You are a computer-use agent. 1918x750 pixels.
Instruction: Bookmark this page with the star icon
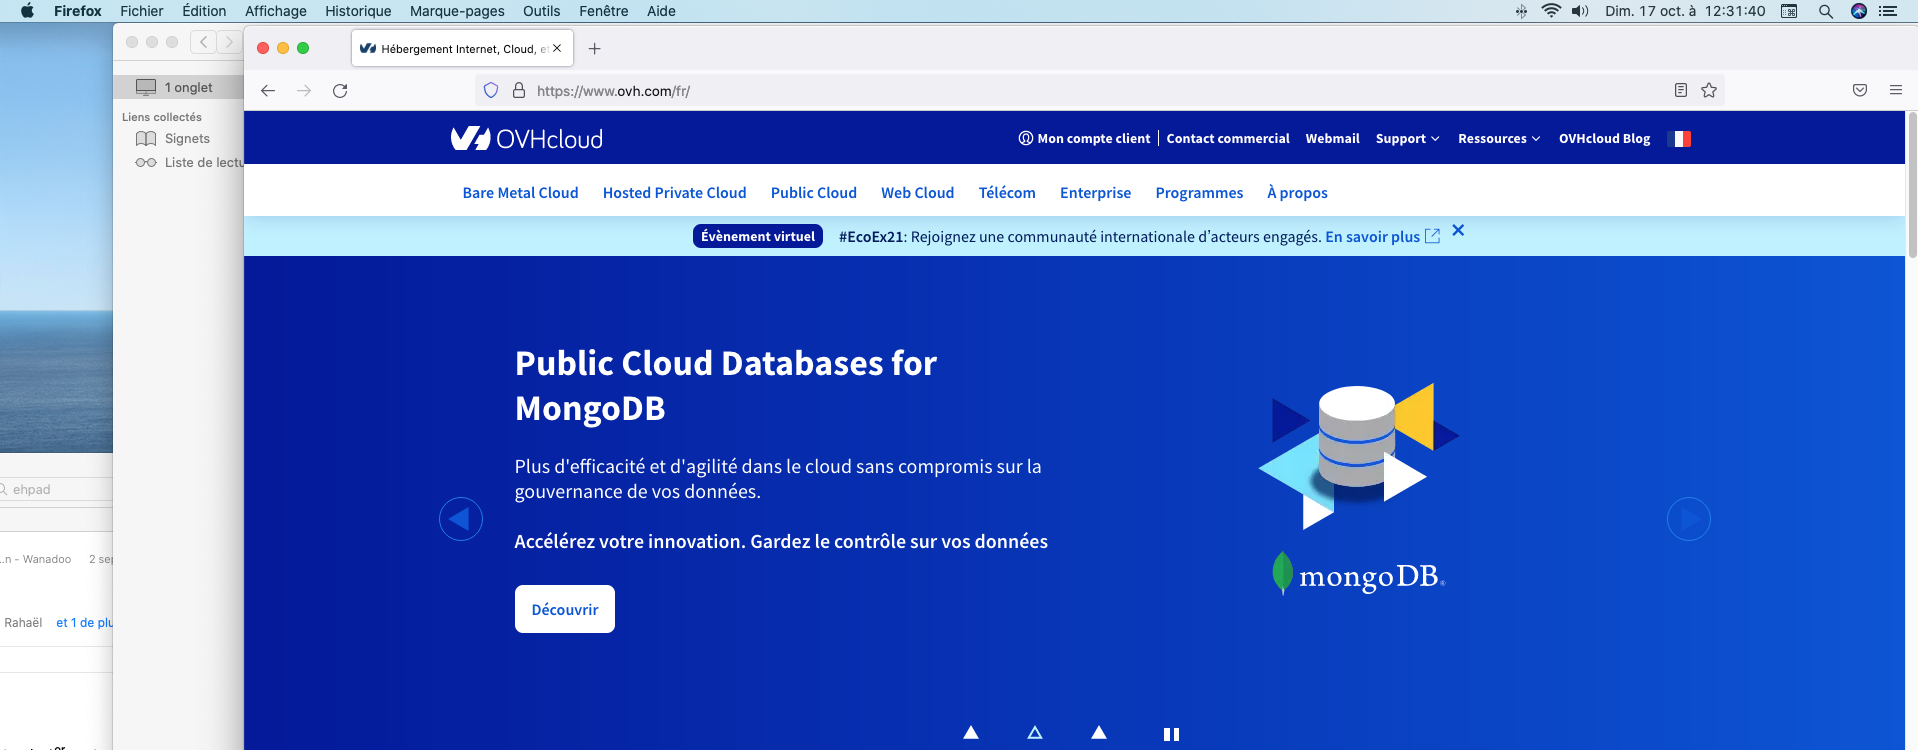pyautogui.click(x=1709, y=91)
